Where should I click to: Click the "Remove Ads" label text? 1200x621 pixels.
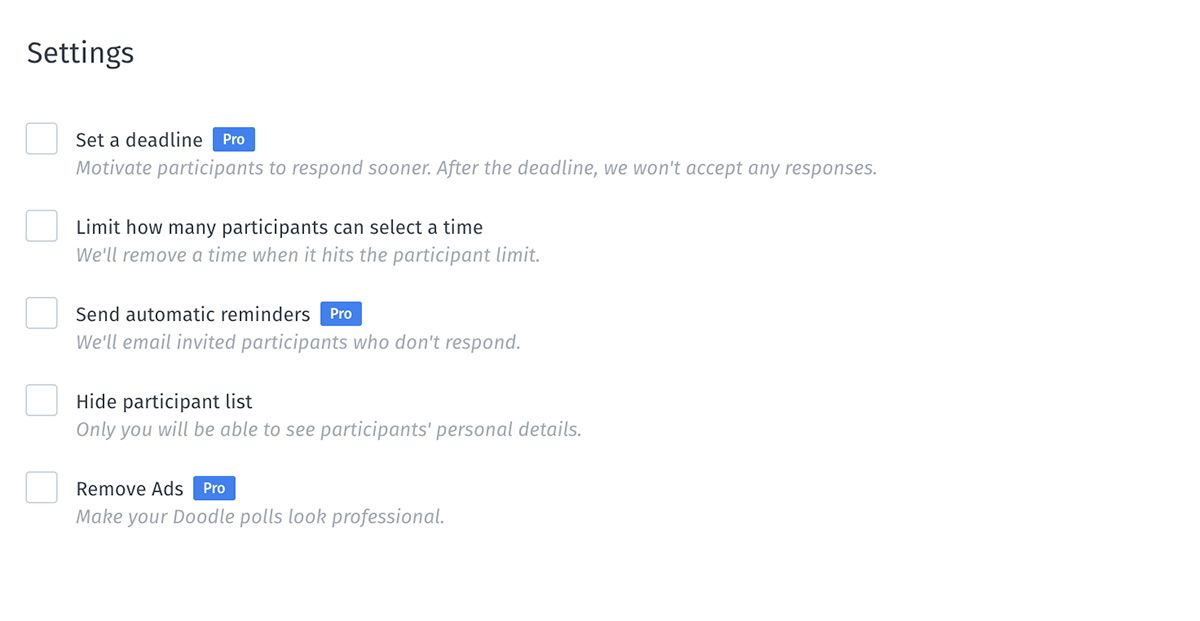pyautogui.click(x=130, y=489)
